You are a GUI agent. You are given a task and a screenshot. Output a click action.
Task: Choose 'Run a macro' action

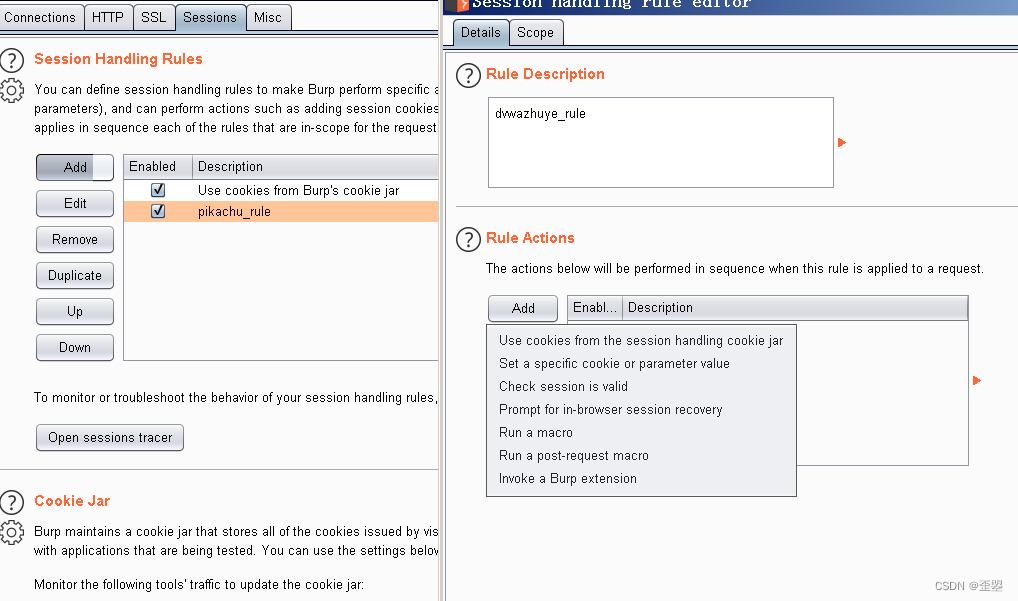tap(641, 433)
